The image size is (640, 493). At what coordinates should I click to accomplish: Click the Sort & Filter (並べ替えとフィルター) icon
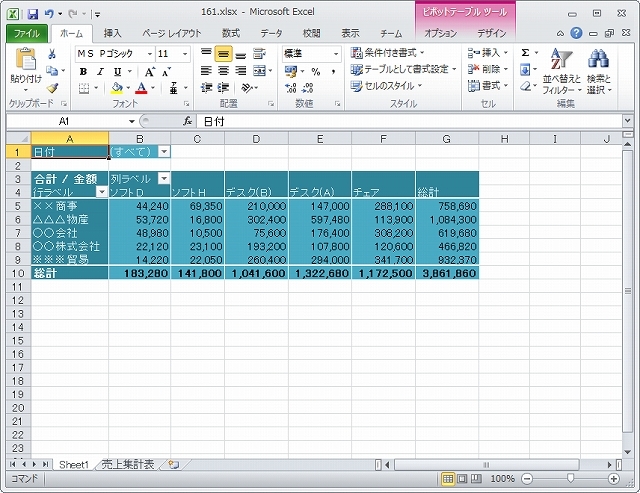click(563, 63)
